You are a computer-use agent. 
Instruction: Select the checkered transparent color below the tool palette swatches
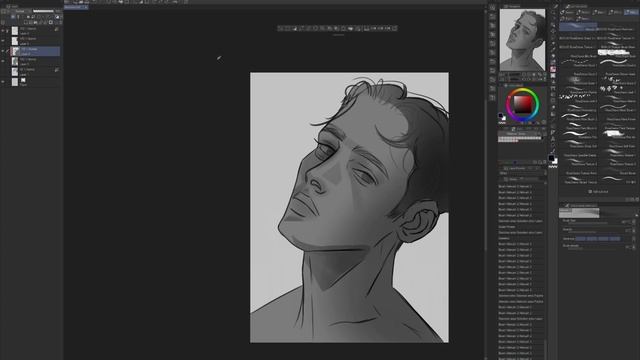(553, 167)
